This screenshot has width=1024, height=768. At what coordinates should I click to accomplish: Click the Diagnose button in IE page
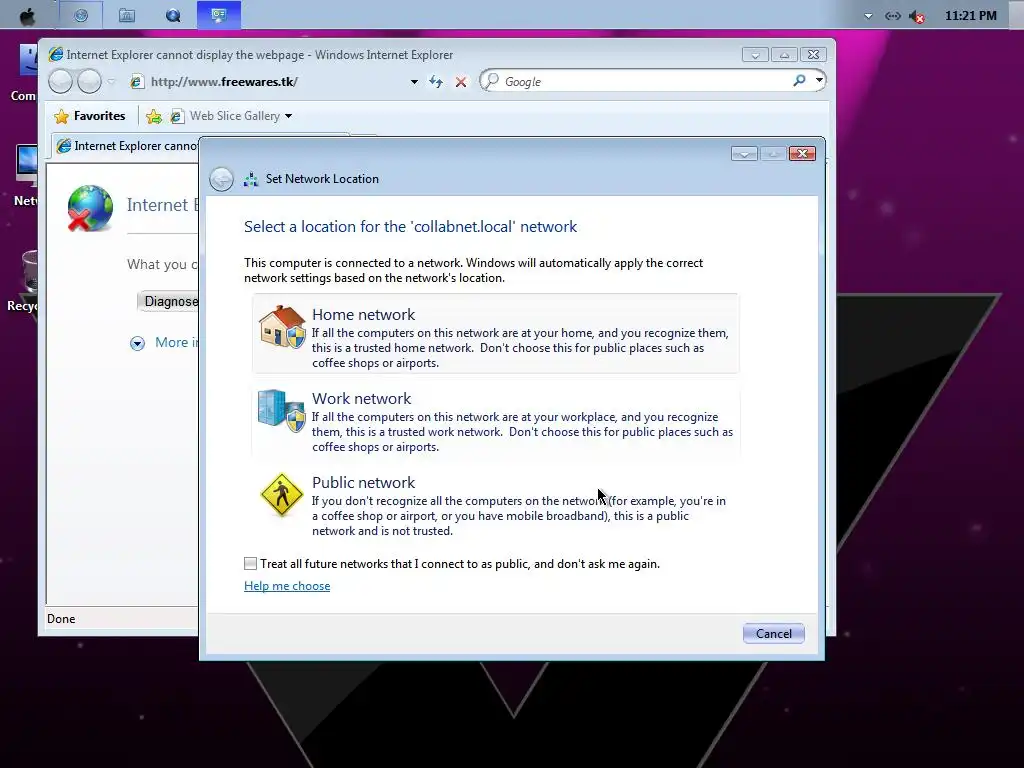tap(168, 301)
